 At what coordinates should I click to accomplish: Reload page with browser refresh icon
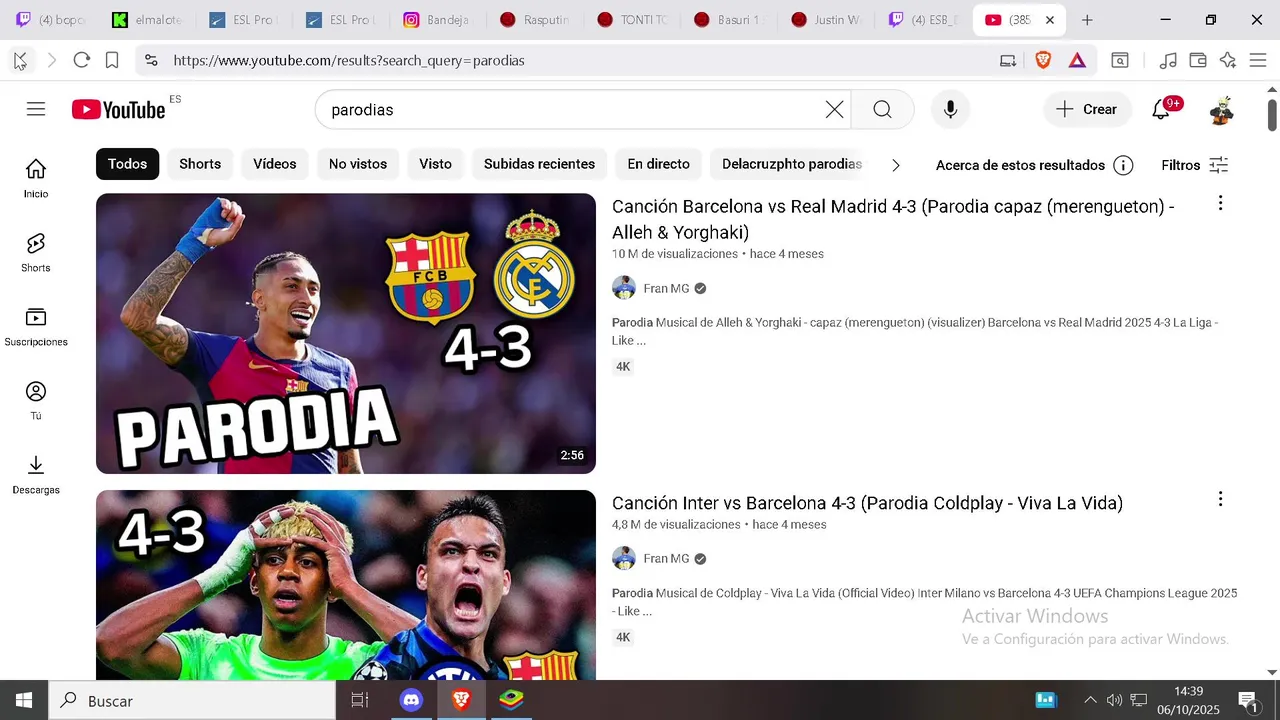pos(82,60)
